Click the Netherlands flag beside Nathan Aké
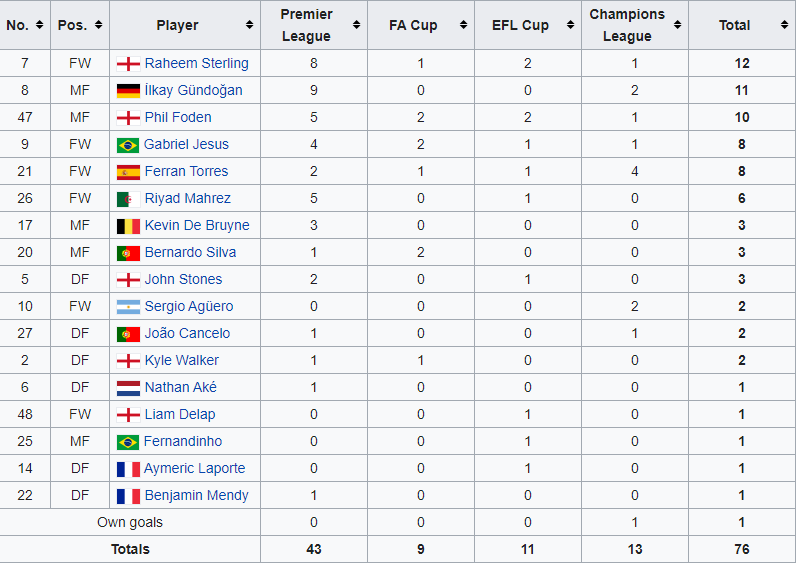 [128, 387]
